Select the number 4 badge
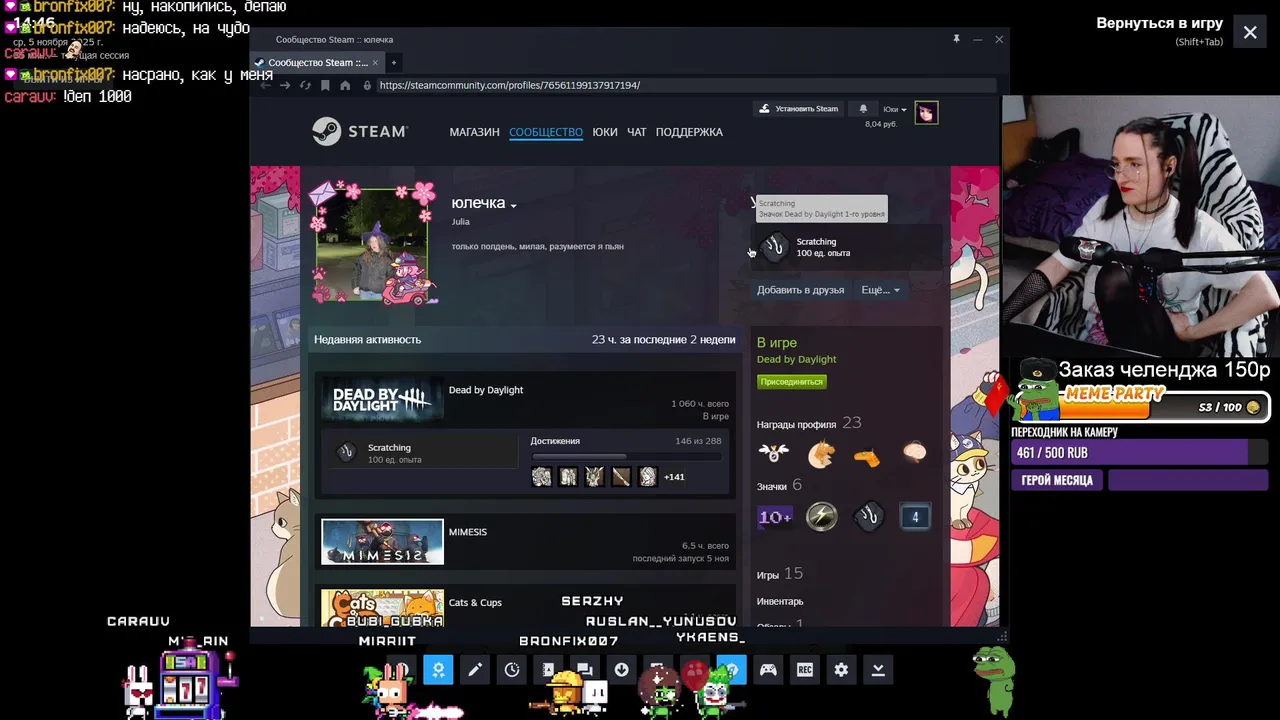The height and width of the screenshot is (720, 1280). (x=915, y=517)
